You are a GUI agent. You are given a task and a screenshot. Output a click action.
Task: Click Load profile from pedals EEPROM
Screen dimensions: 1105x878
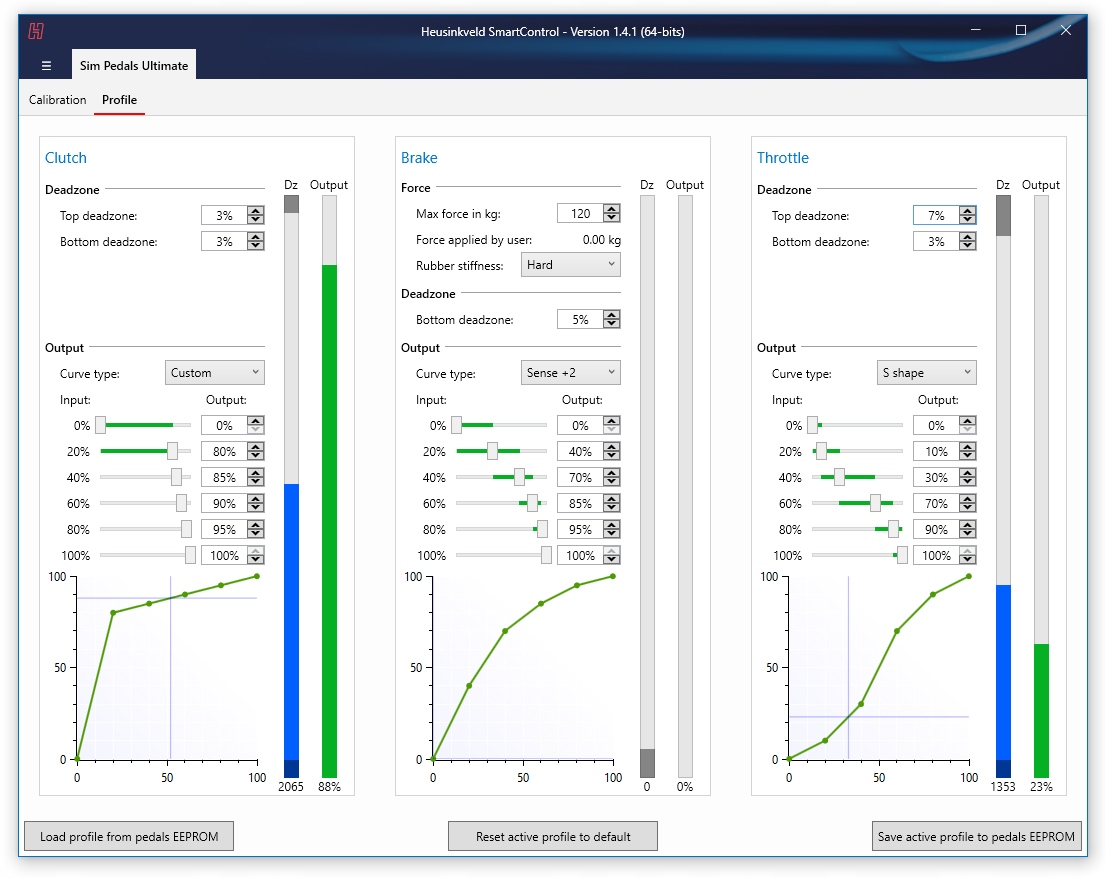pyautogui.click(x=128, y=836)
